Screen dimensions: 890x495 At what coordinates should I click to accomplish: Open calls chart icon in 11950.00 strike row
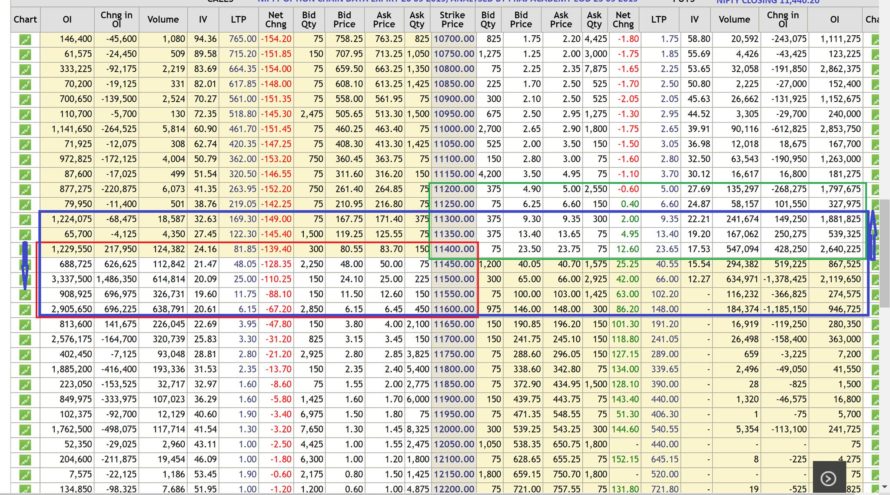pos(25,415)
